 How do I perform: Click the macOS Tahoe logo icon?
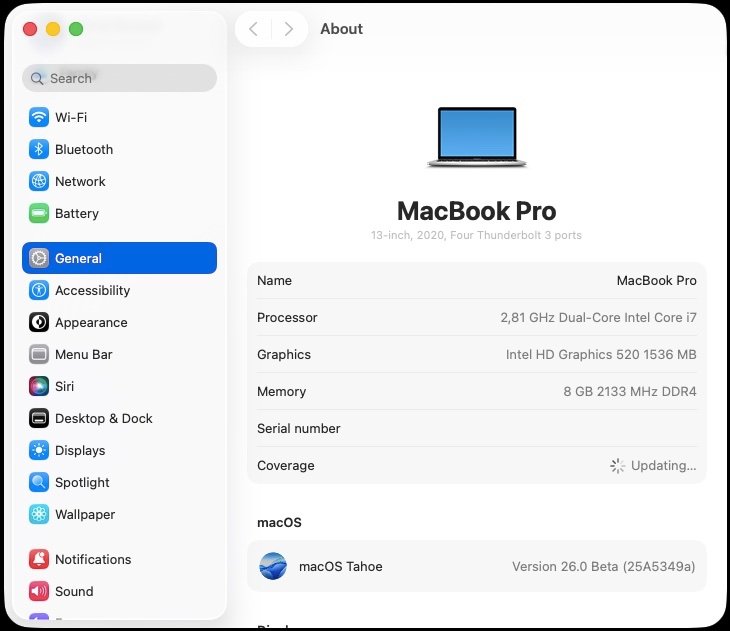[x=273, y=566]
